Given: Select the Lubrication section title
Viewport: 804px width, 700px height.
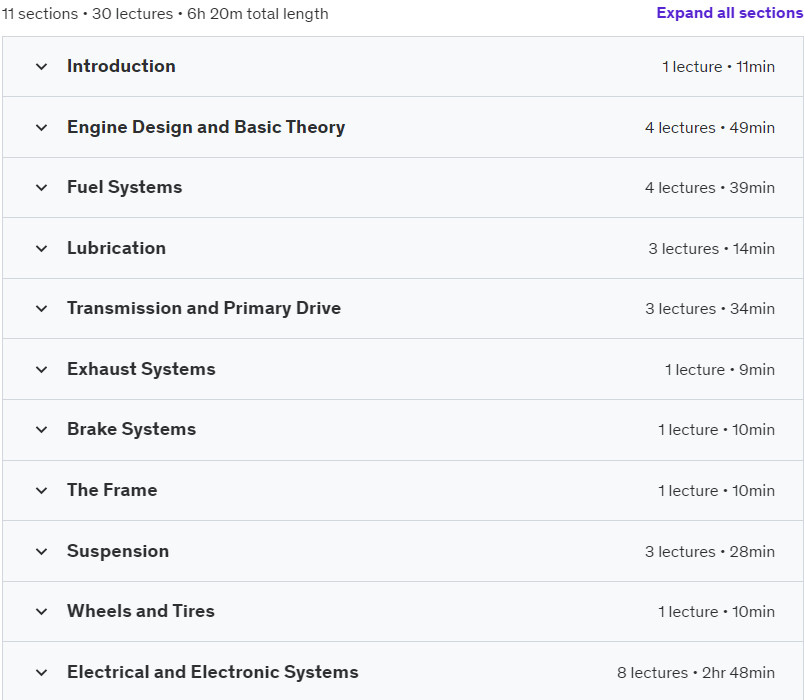Looking at the screenshot, I should (x=116, y=248).
